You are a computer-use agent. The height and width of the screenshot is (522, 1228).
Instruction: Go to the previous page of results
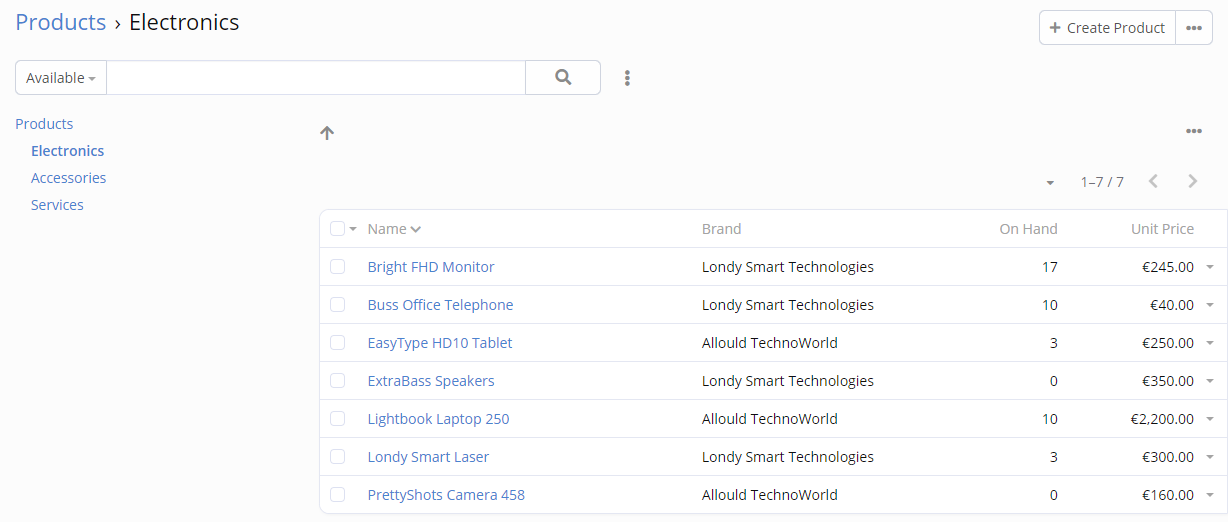[1153, 181]
